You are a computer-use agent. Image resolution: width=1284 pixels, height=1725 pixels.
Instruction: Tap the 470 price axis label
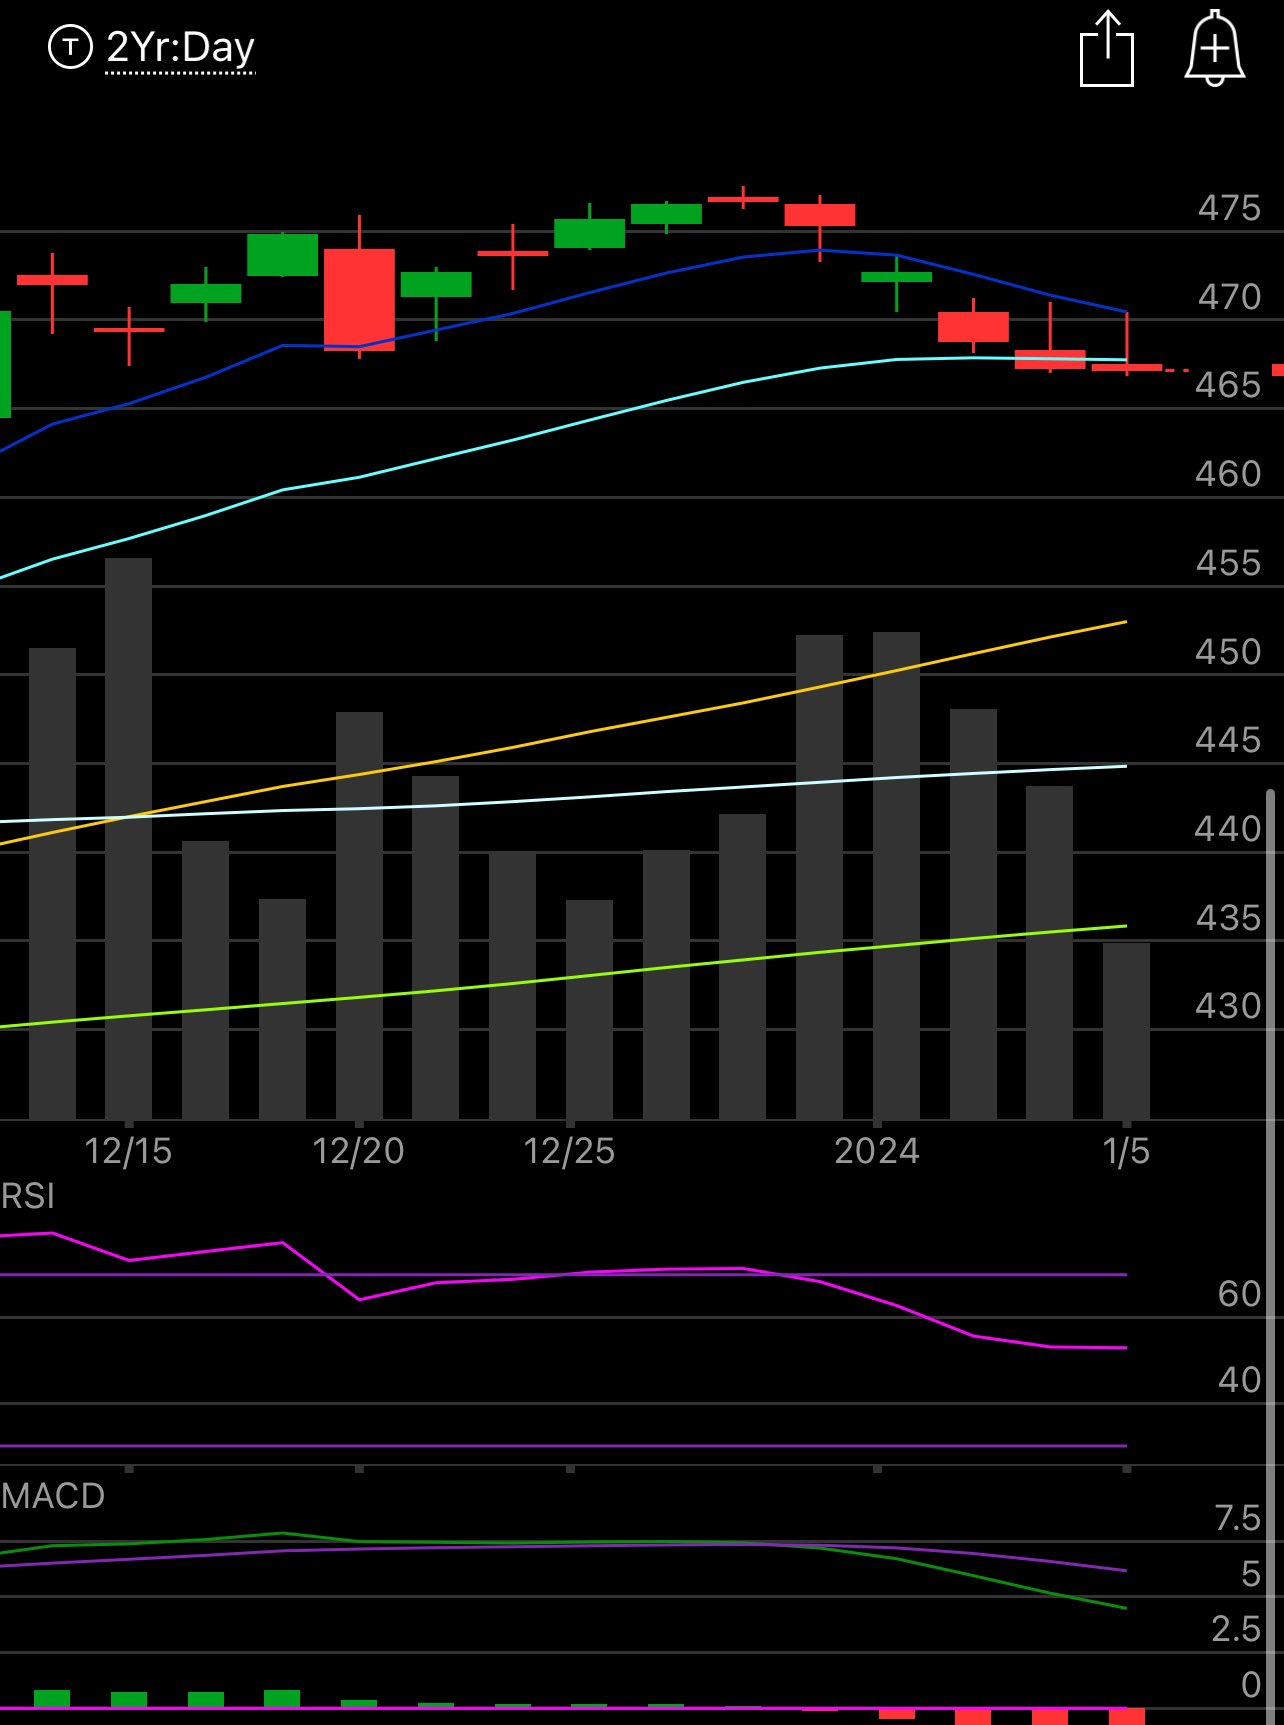tap(1229, 297)
